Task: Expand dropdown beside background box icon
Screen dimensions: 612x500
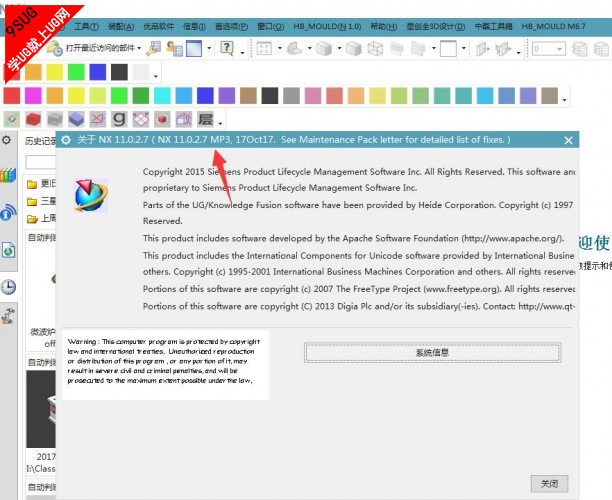Action: click(x=464, y=48)
